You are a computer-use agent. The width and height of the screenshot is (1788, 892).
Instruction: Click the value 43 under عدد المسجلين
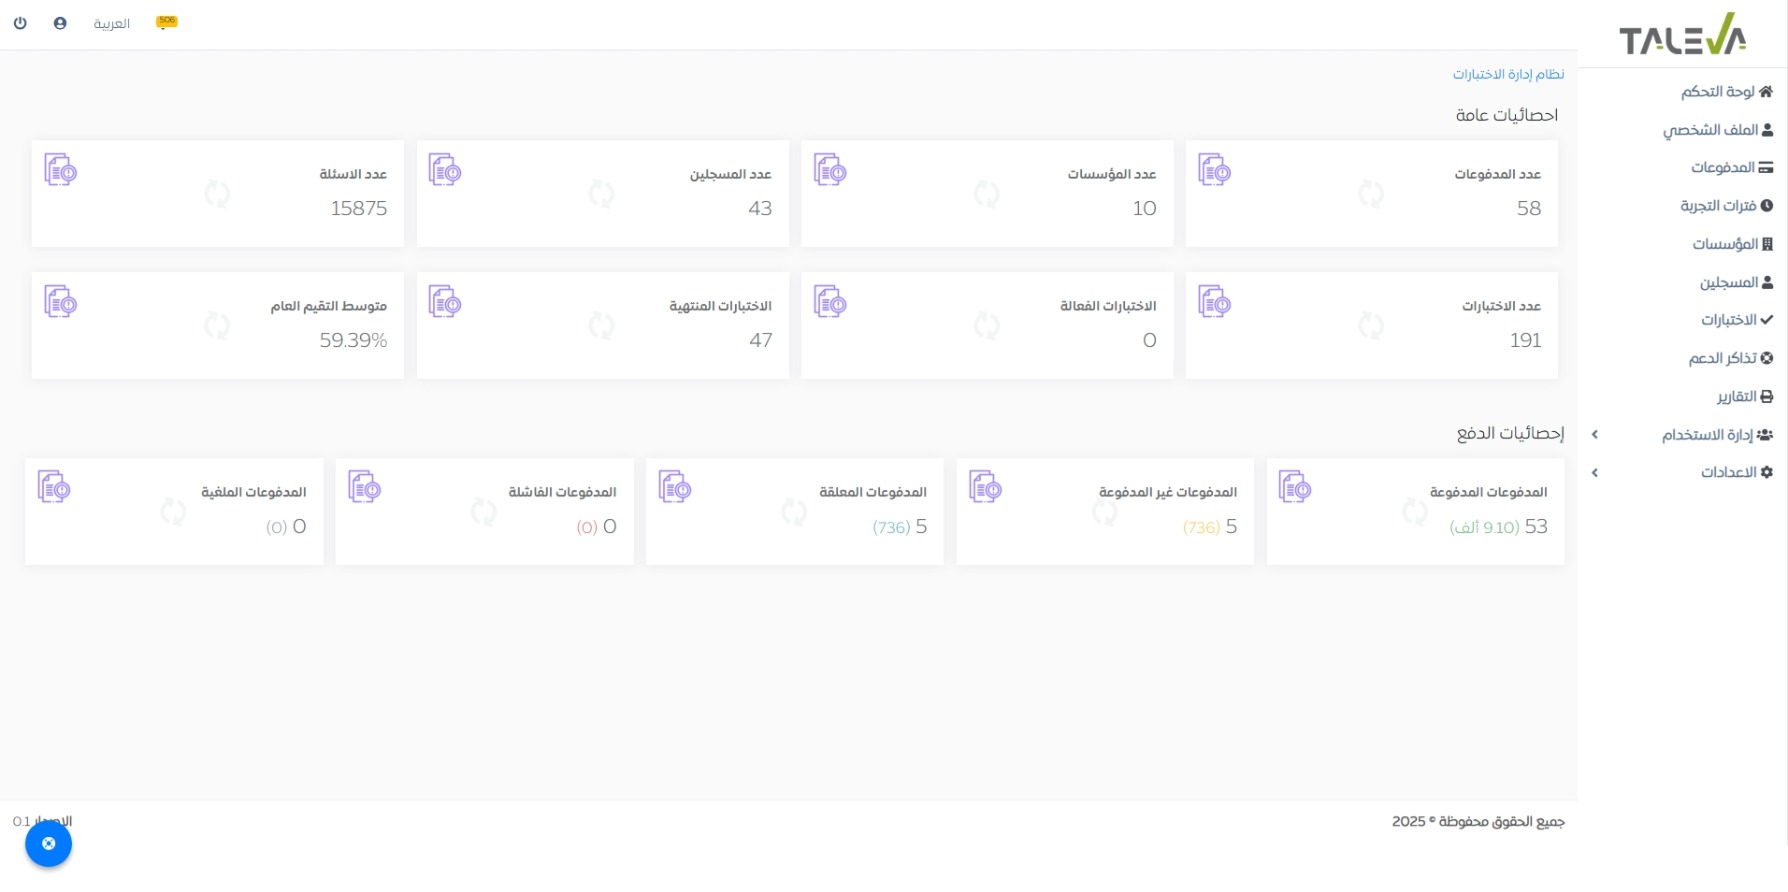760,209
